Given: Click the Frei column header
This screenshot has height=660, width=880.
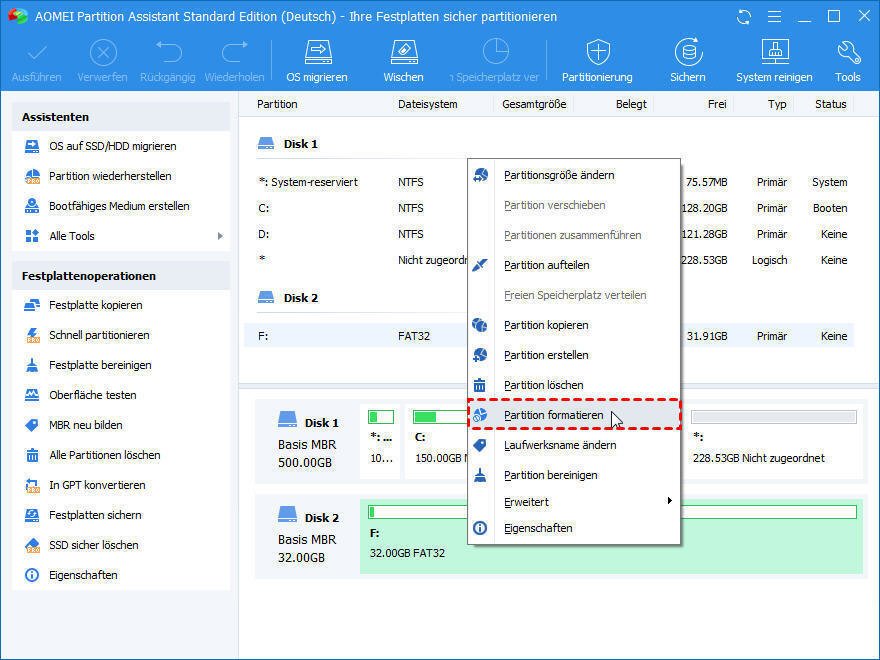Looking at the screenshot, I should pyautogui.click(x=717, y=104).
